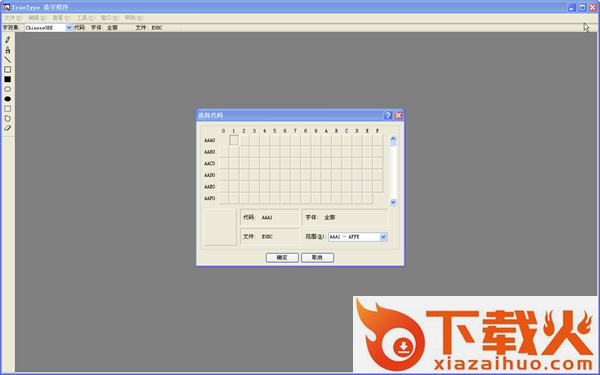This screenshot has width=600, height=375.
Task: Select code cell in row AAC0 column 3
Action: coord(254,163)
